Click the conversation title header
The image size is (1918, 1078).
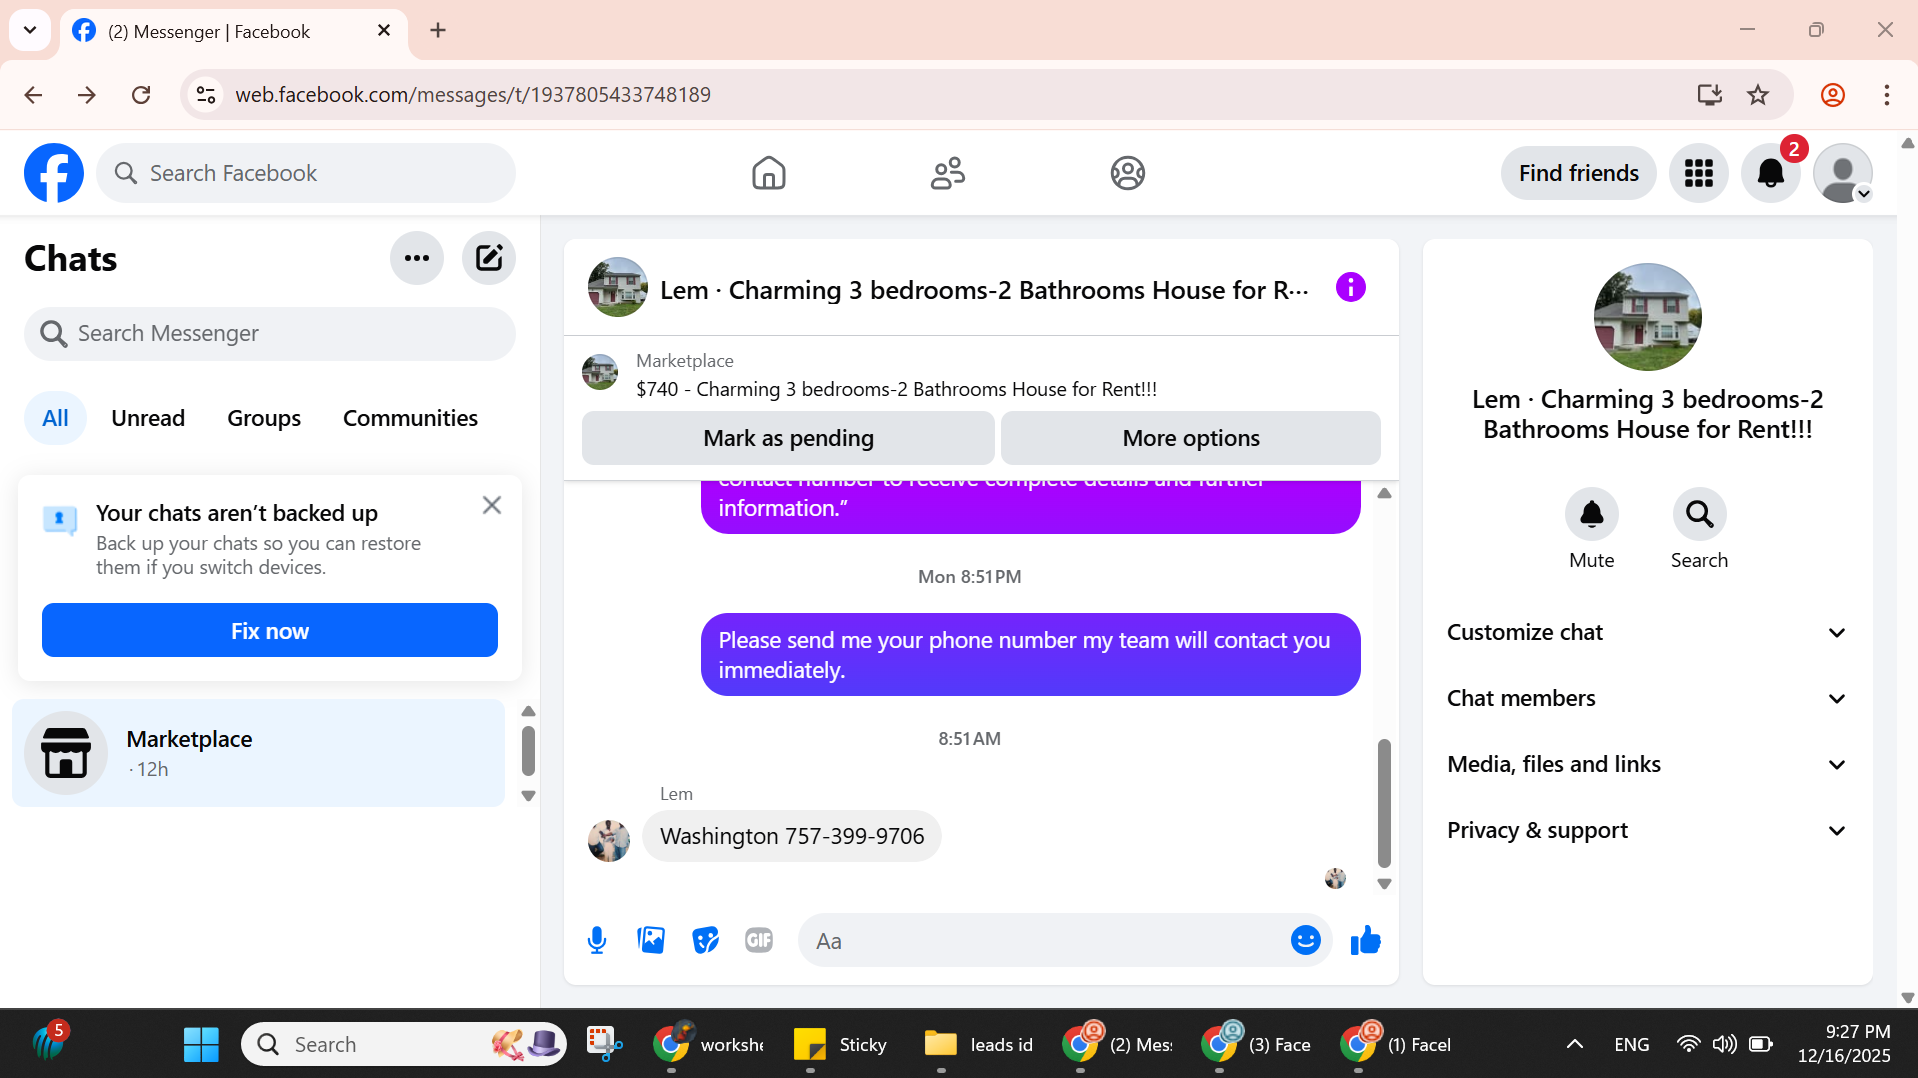984,290
